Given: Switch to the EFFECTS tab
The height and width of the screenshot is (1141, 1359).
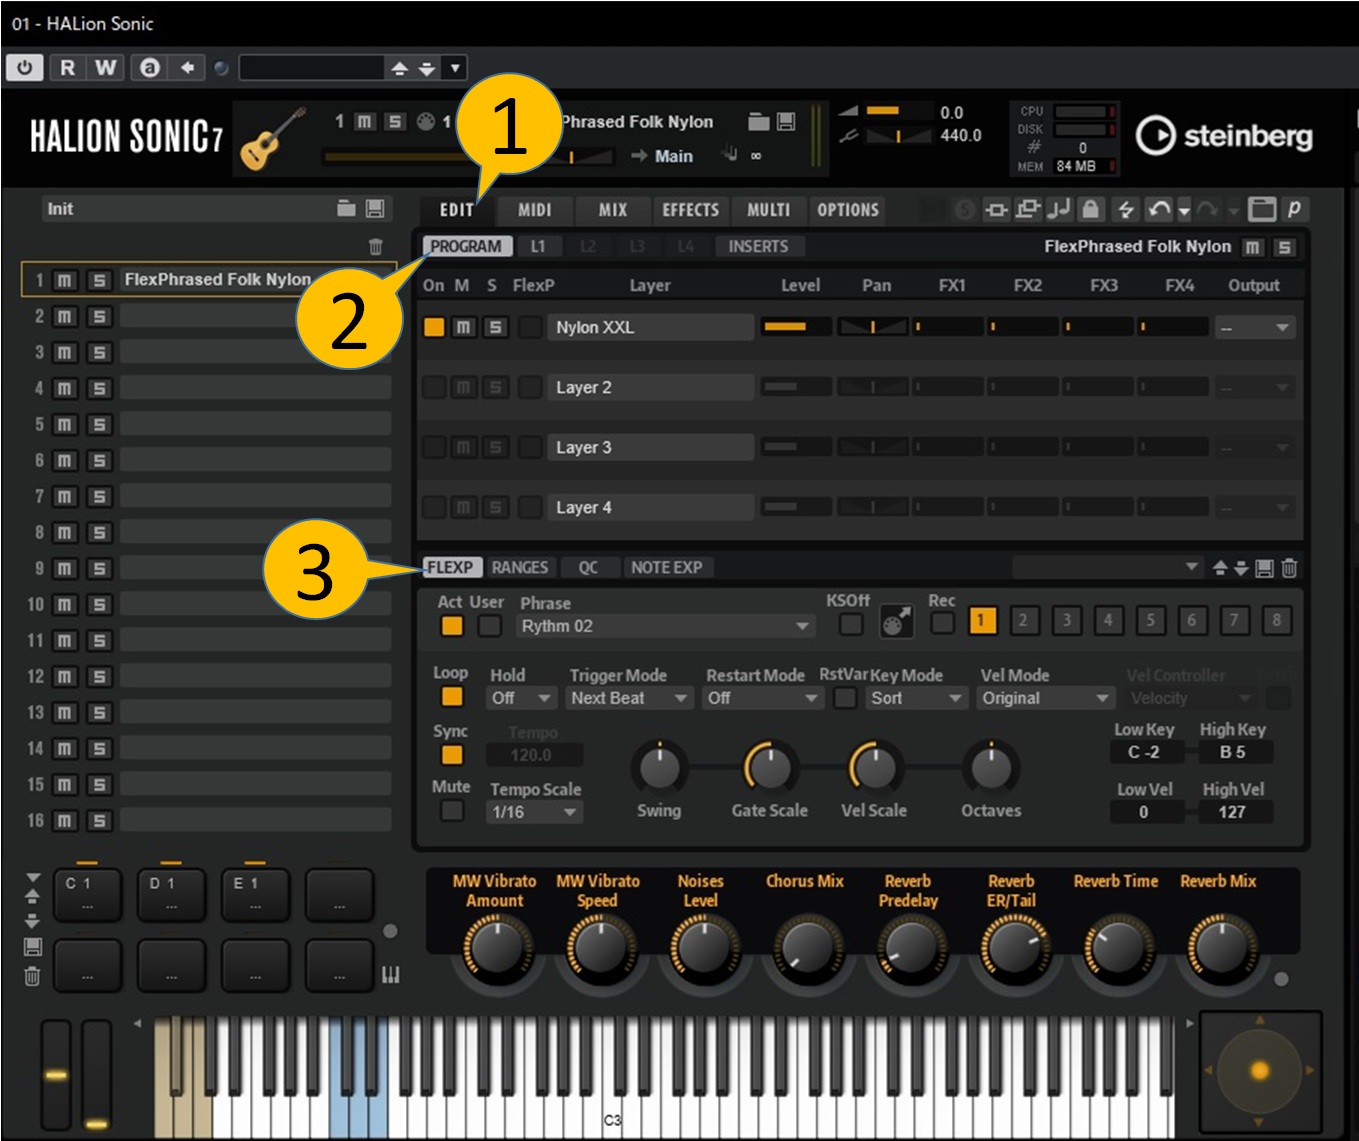Looking at the screenshot, I should [x=690, y=210].
